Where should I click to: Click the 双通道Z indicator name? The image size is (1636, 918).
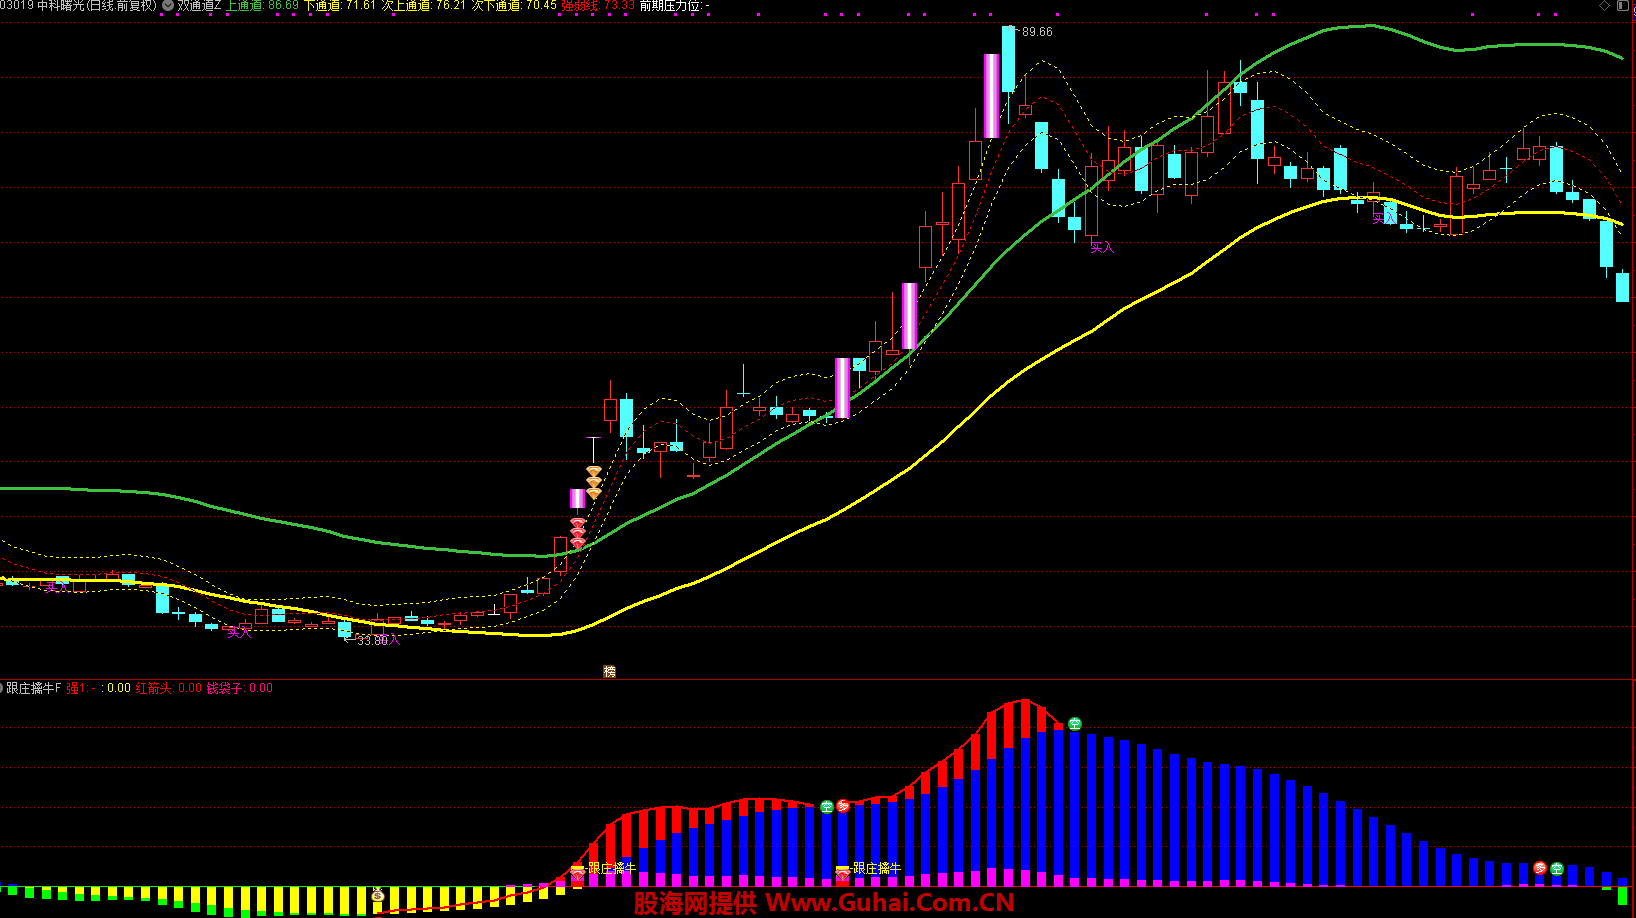point(199,6)
